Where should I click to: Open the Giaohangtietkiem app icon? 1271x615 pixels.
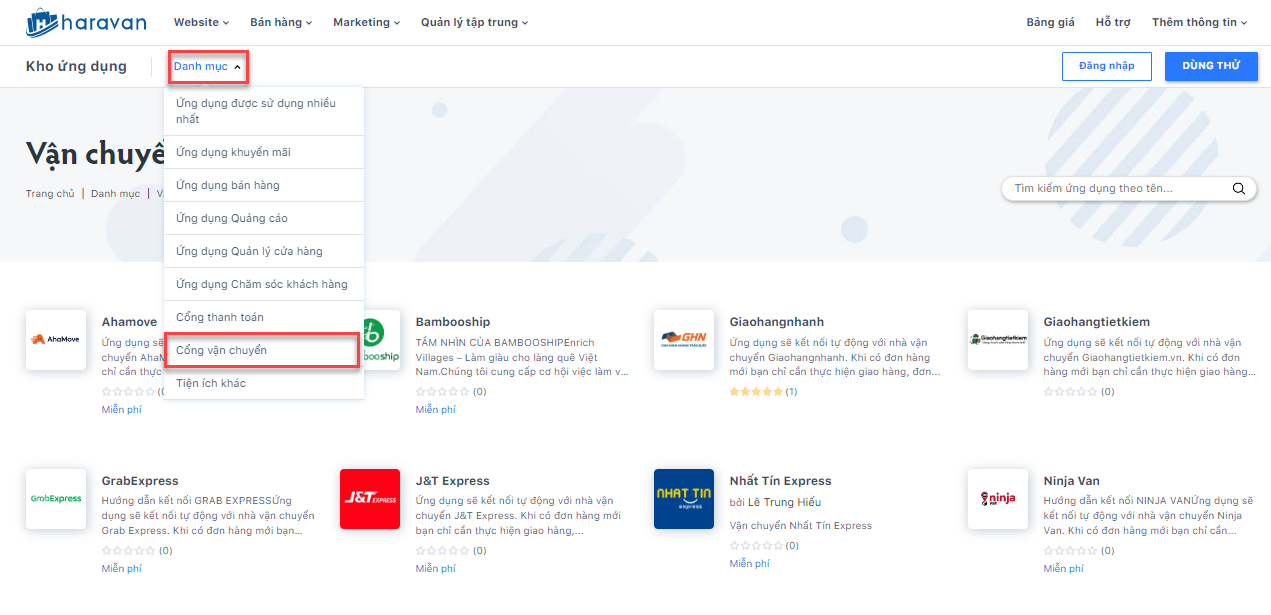pos(998,340)
